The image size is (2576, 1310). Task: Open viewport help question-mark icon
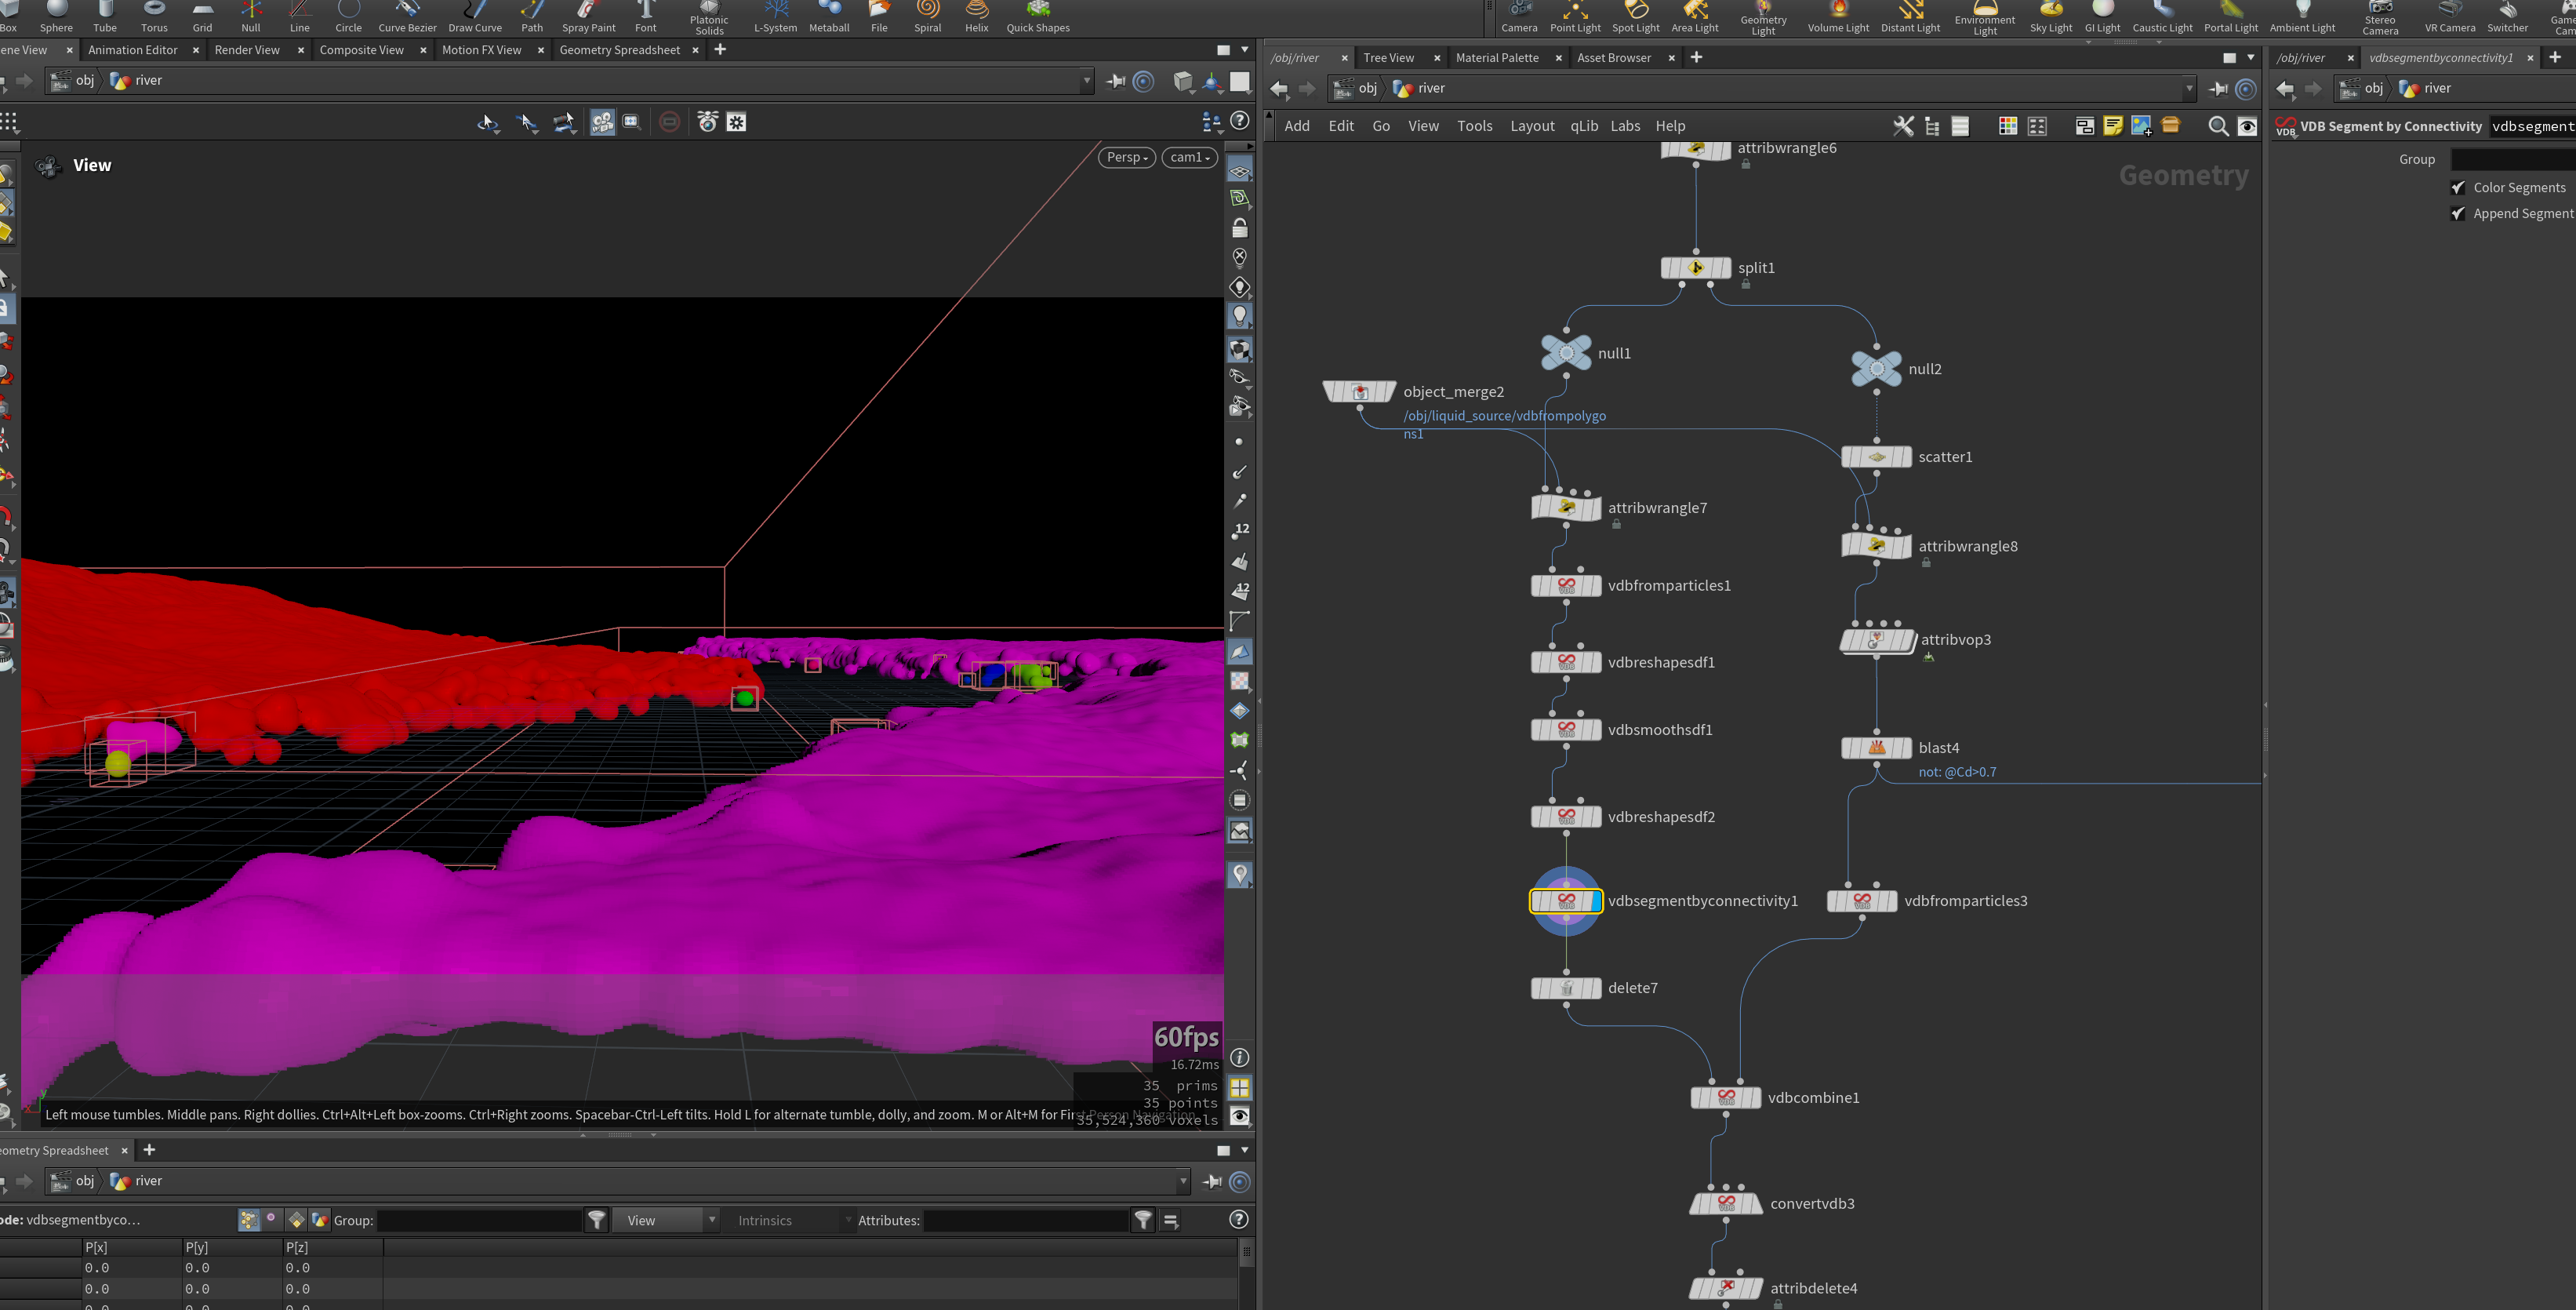[1240, 121]
